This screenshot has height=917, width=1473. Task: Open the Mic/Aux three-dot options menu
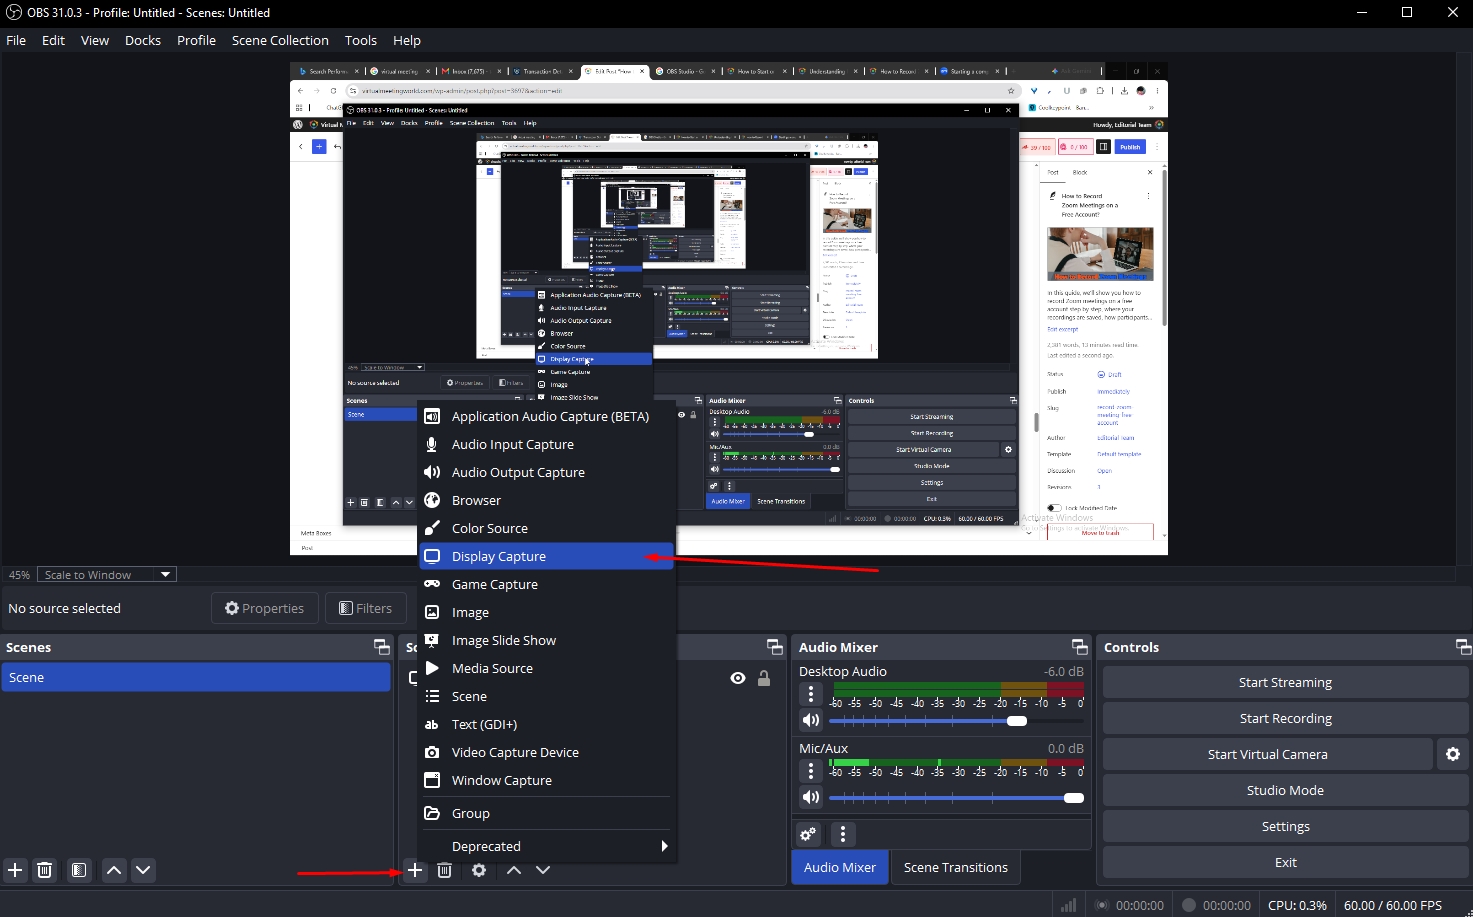click(x=811, y=771)
